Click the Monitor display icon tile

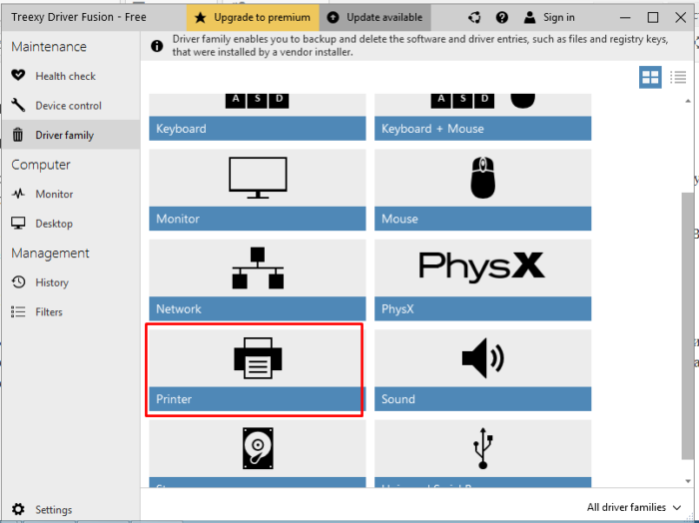click(x=258, y=177)
